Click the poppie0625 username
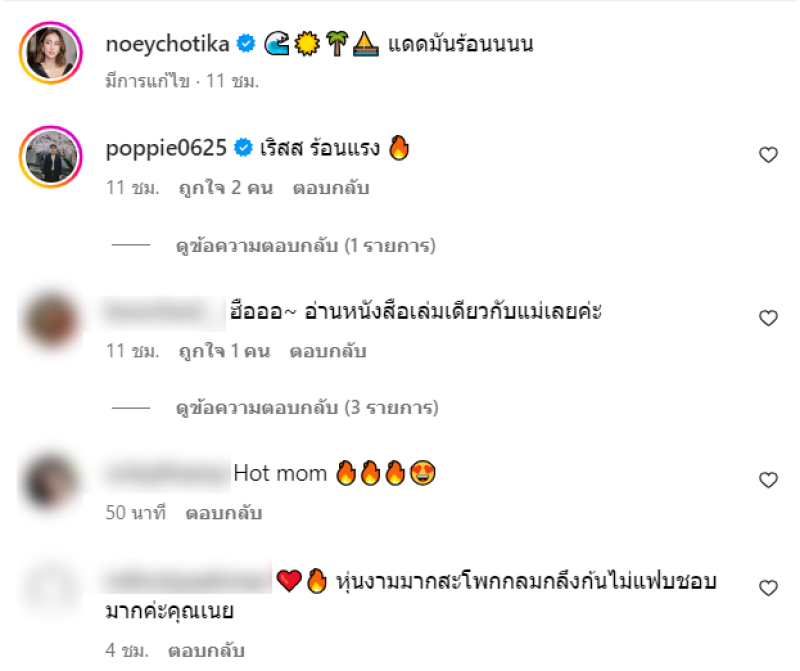 click(x=166, y=148)
